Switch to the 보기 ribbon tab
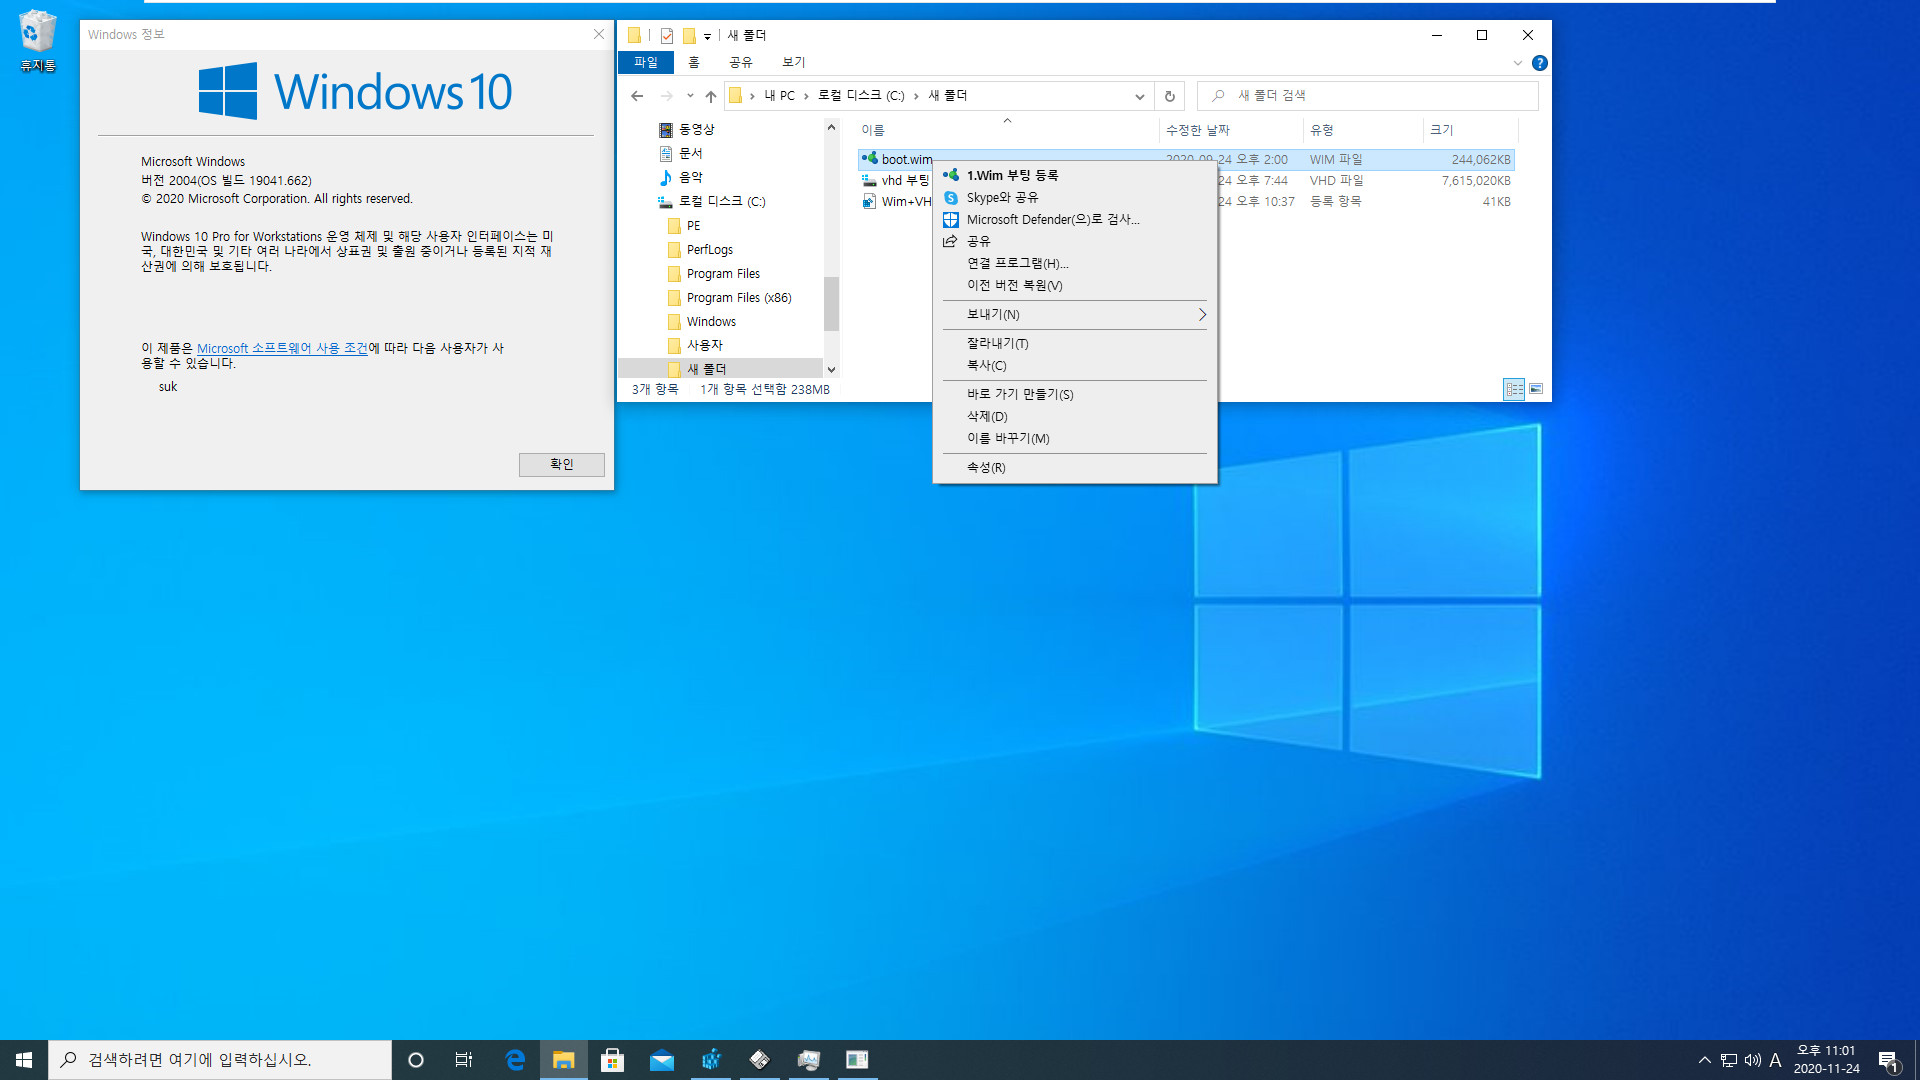This screenshot has width=1920, height=1080. (794, 62)
